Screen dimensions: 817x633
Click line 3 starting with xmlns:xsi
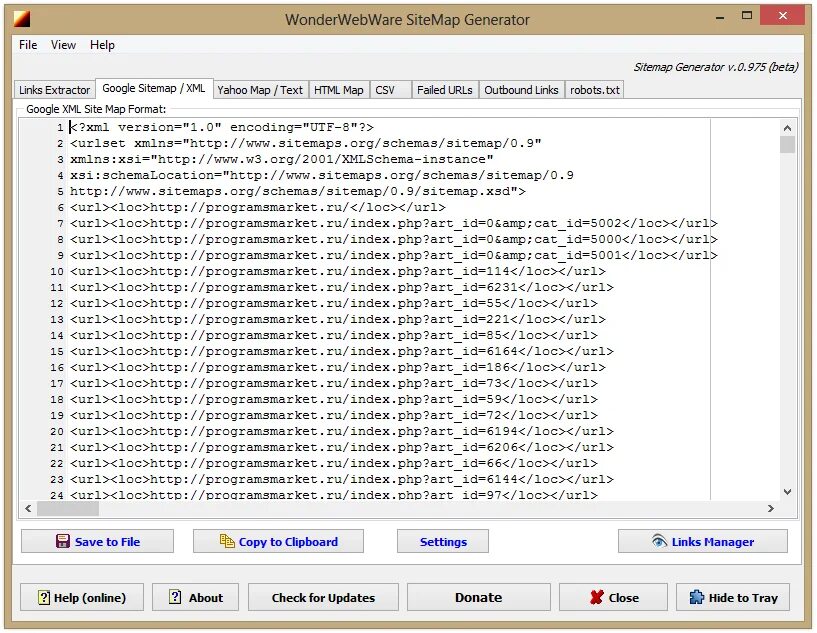[281, 159]
